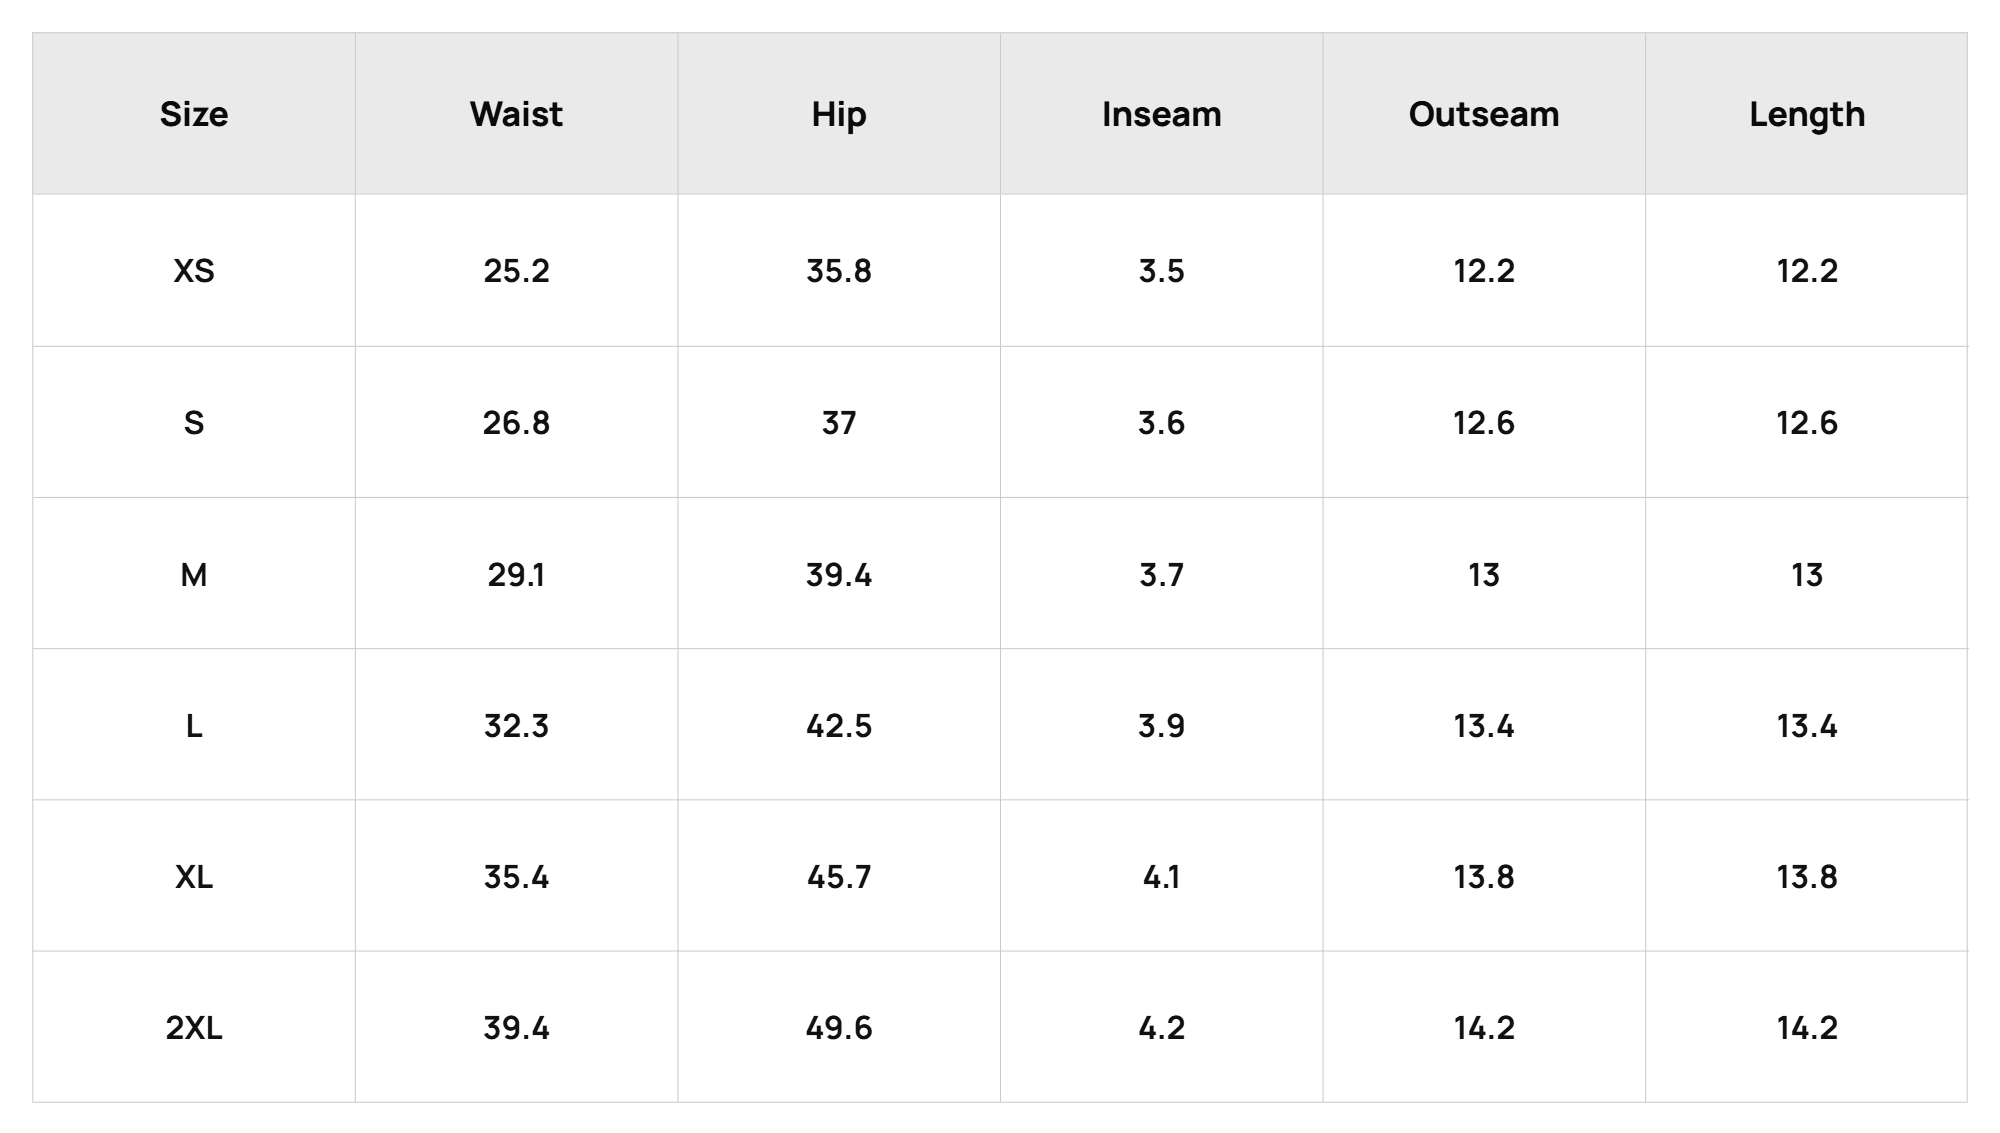The height and width of the screenshot is (1133, 2000).
Task: Select the Outseam column header
Action: [1484, 114]
